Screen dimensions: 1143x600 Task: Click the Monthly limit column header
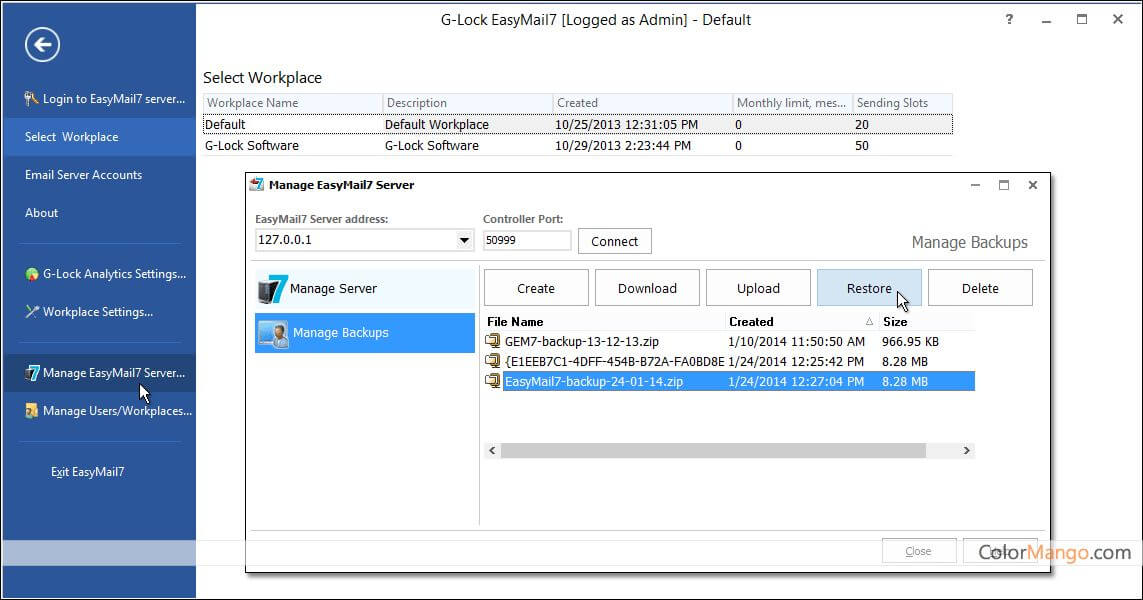[792, 103]
